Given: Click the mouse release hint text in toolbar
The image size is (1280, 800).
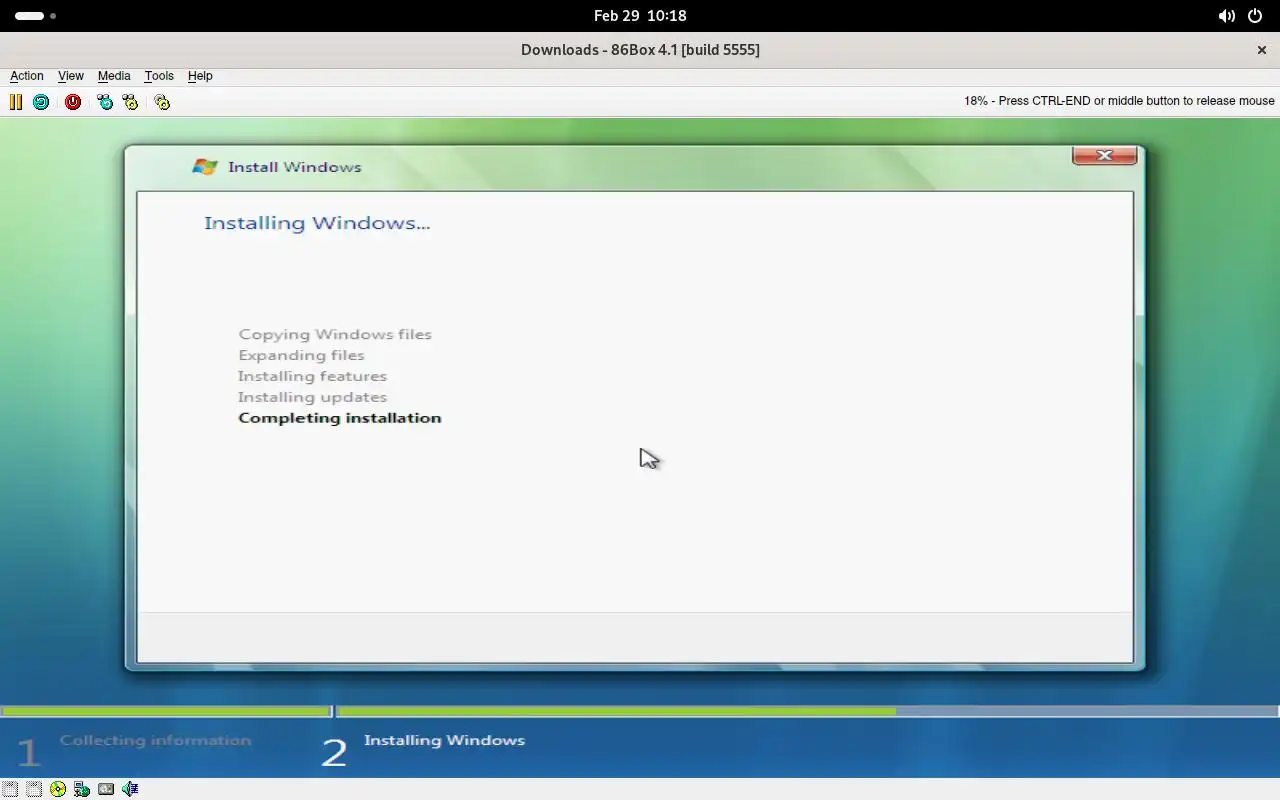Looking at the screenshot, I should (1119, 101).
